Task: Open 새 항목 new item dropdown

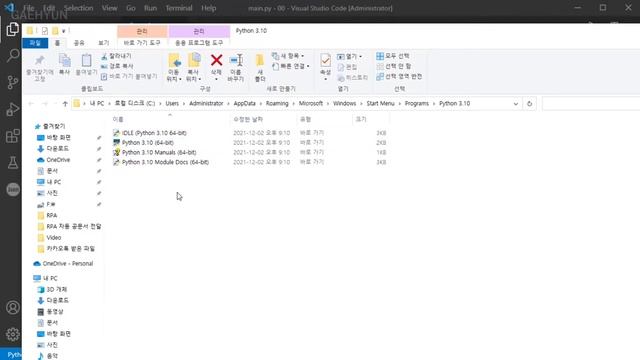Action: click(x=288, y=56)
